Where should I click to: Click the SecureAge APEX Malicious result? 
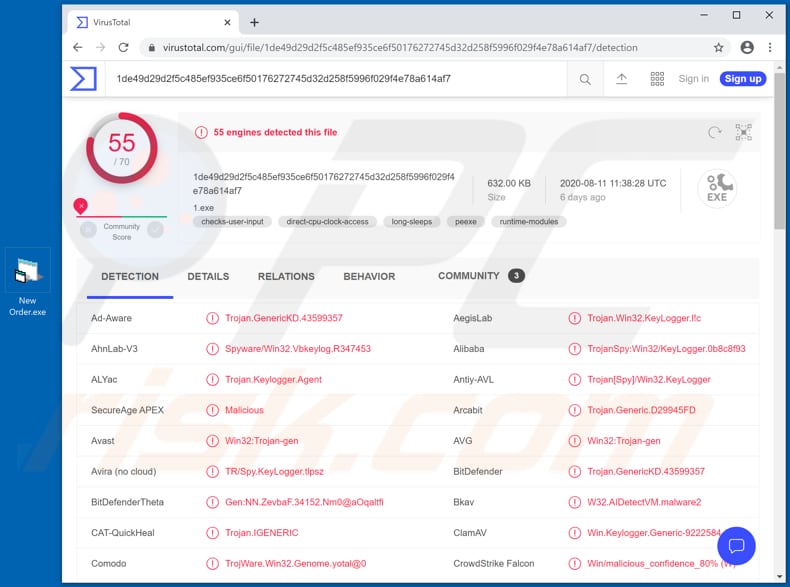244,410
